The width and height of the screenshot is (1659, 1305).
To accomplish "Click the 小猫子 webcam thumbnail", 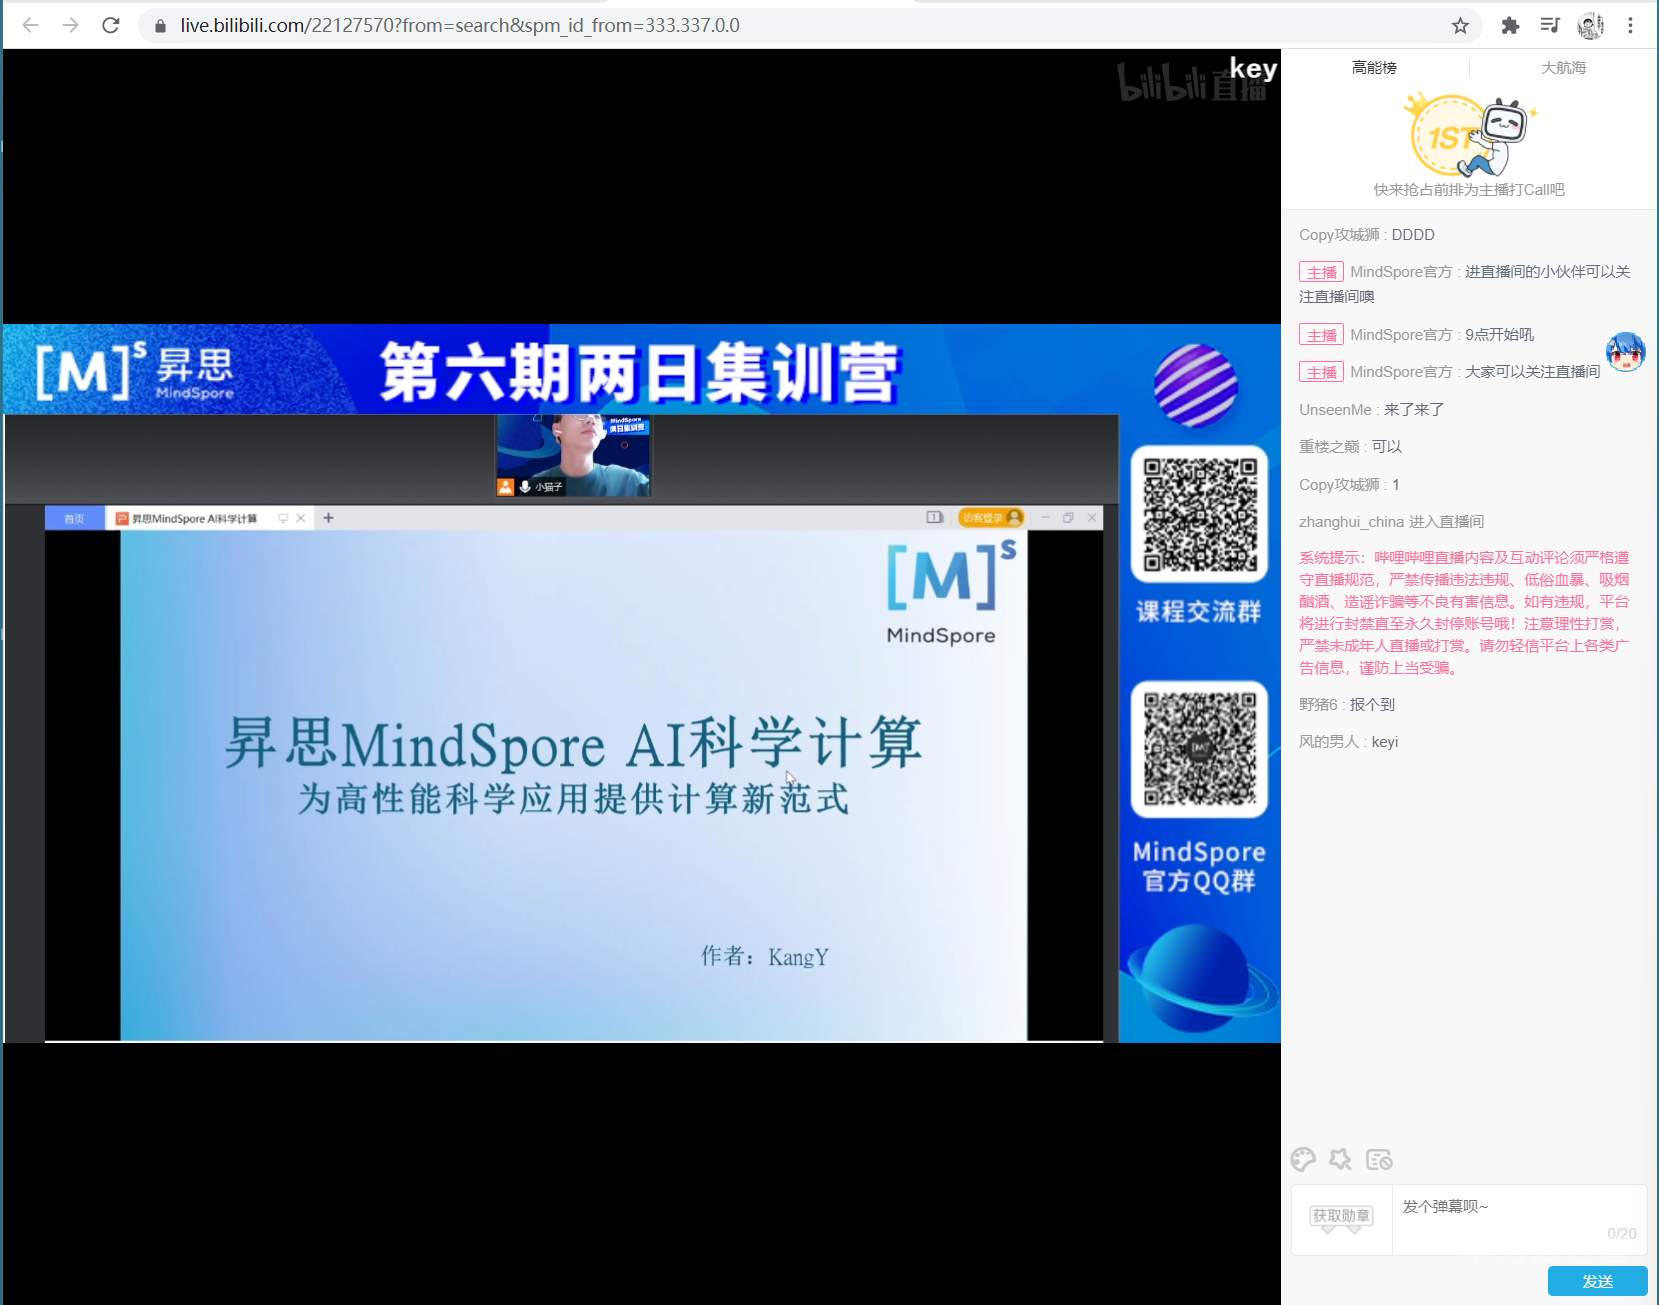I will pos(573,456).
